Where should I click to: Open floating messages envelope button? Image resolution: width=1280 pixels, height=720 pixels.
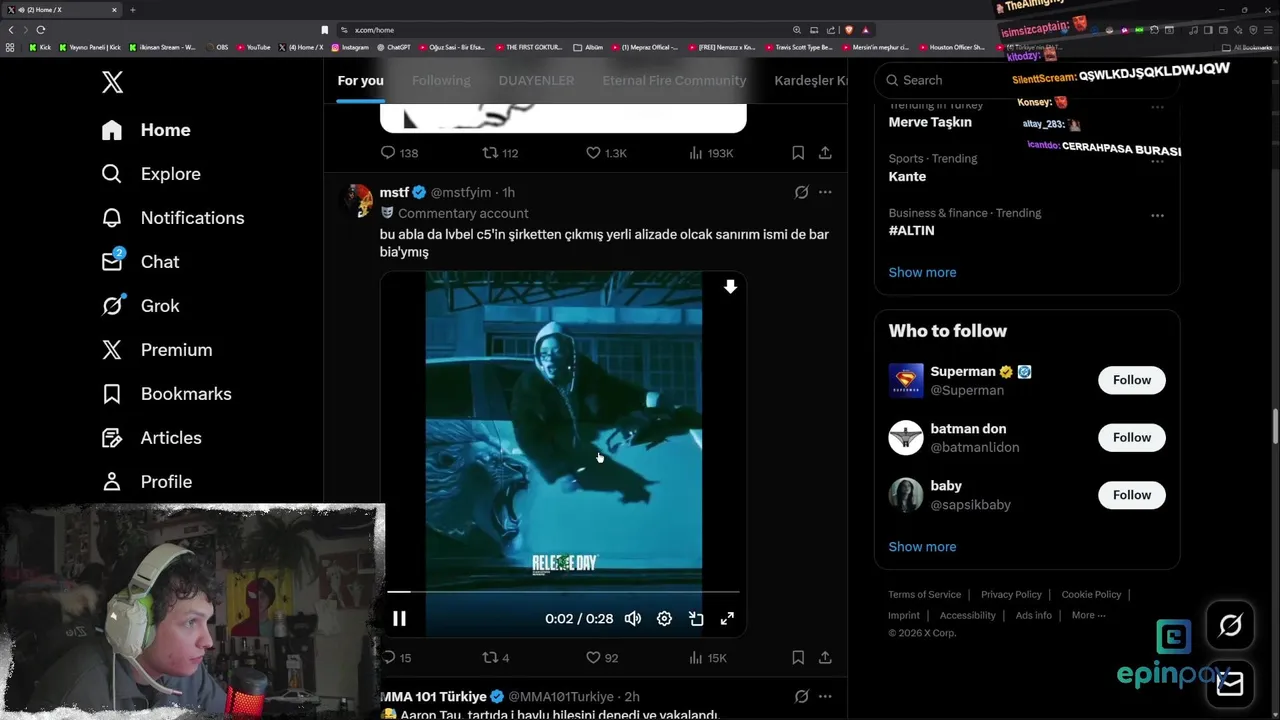pyautogui.click(x=1230, y=684)
